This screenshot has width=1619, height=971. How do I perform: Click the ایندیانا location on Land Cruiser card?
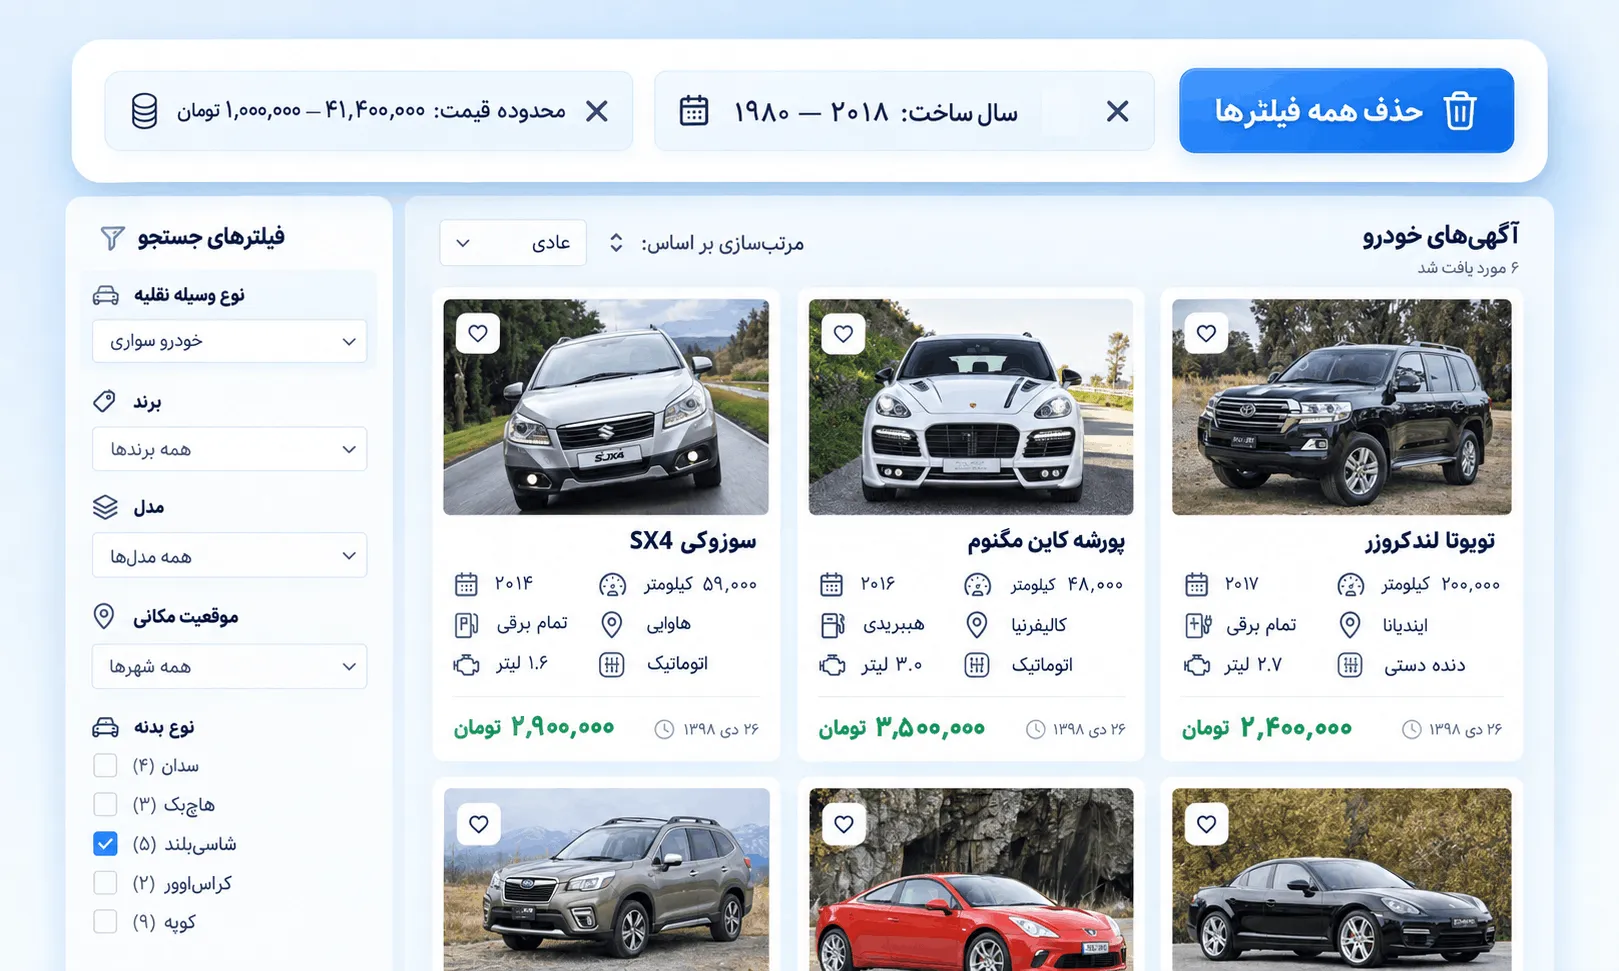(1405, 625)
